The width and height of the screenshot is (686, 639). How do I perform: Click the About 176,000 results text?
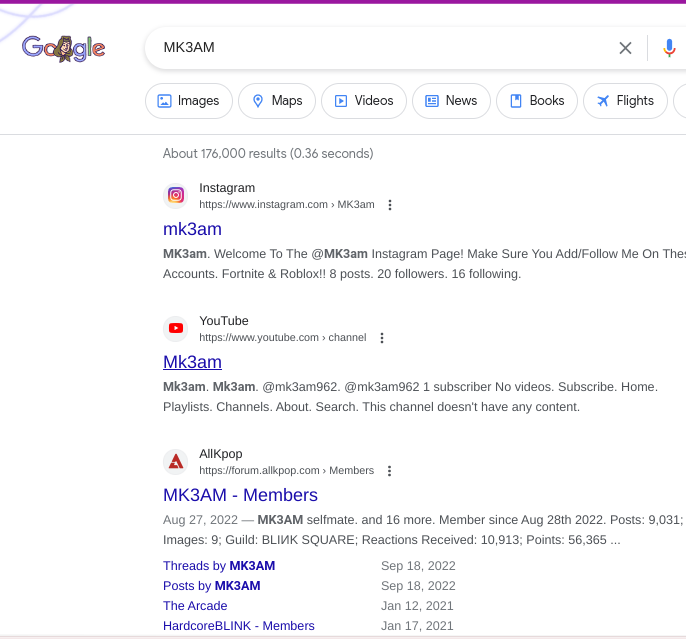coord(268,154)
